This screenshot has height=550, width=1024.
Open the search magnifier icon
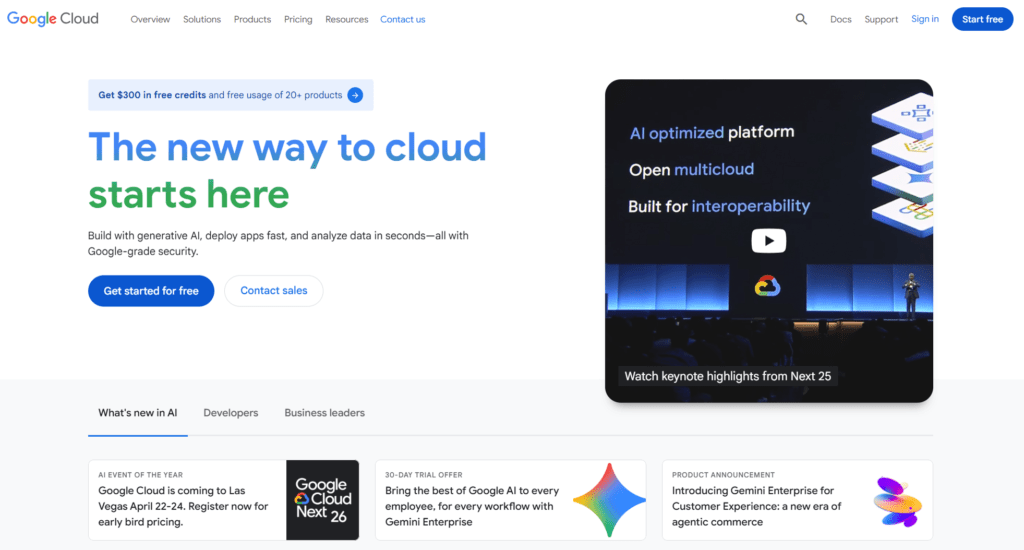pyautogui.click(x=801, y=20)
